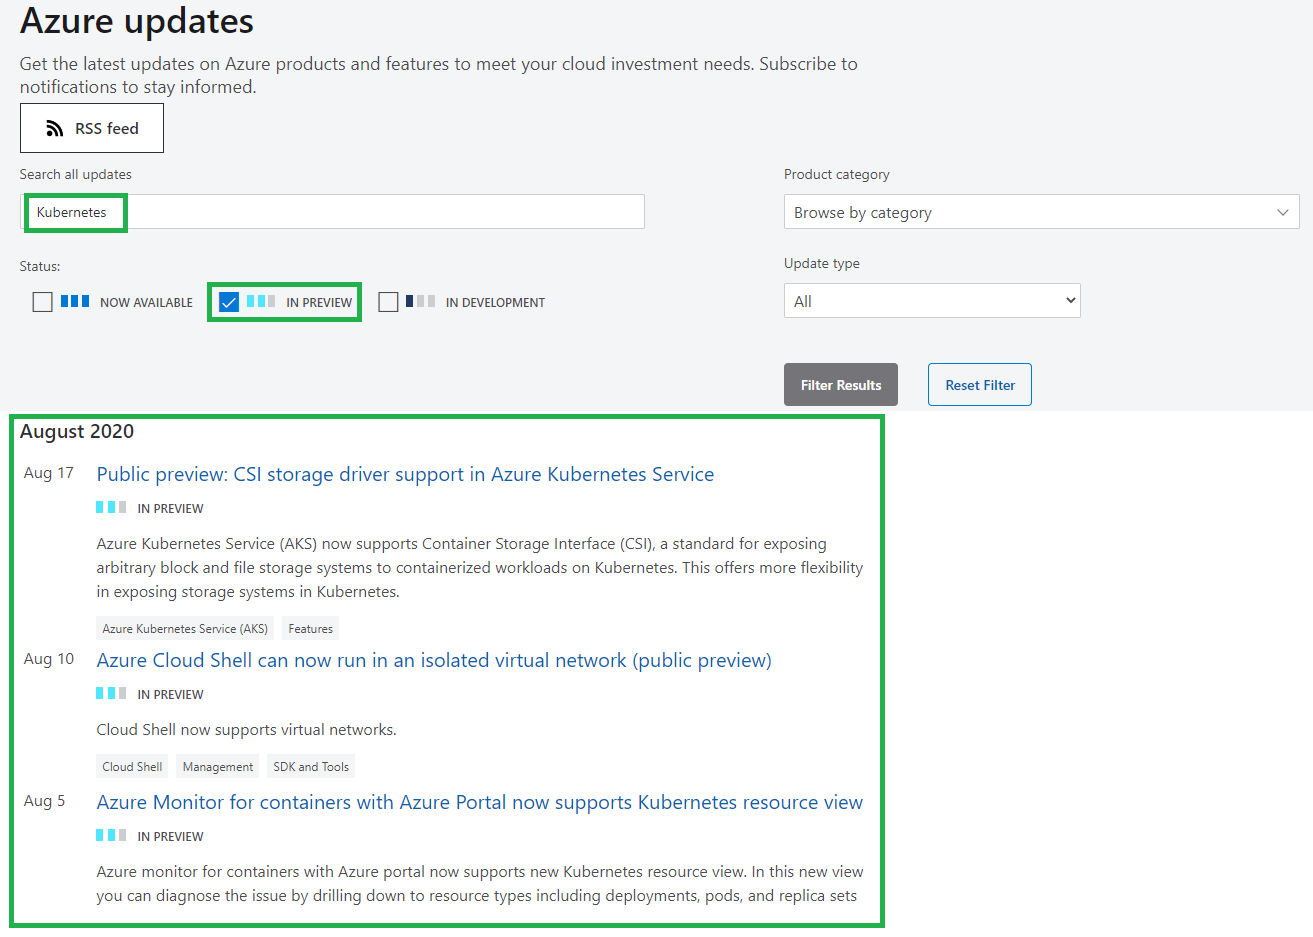Click the NOW AVAILABLE status bars icon
1313x937 pixels.
[x=75, y=301]
